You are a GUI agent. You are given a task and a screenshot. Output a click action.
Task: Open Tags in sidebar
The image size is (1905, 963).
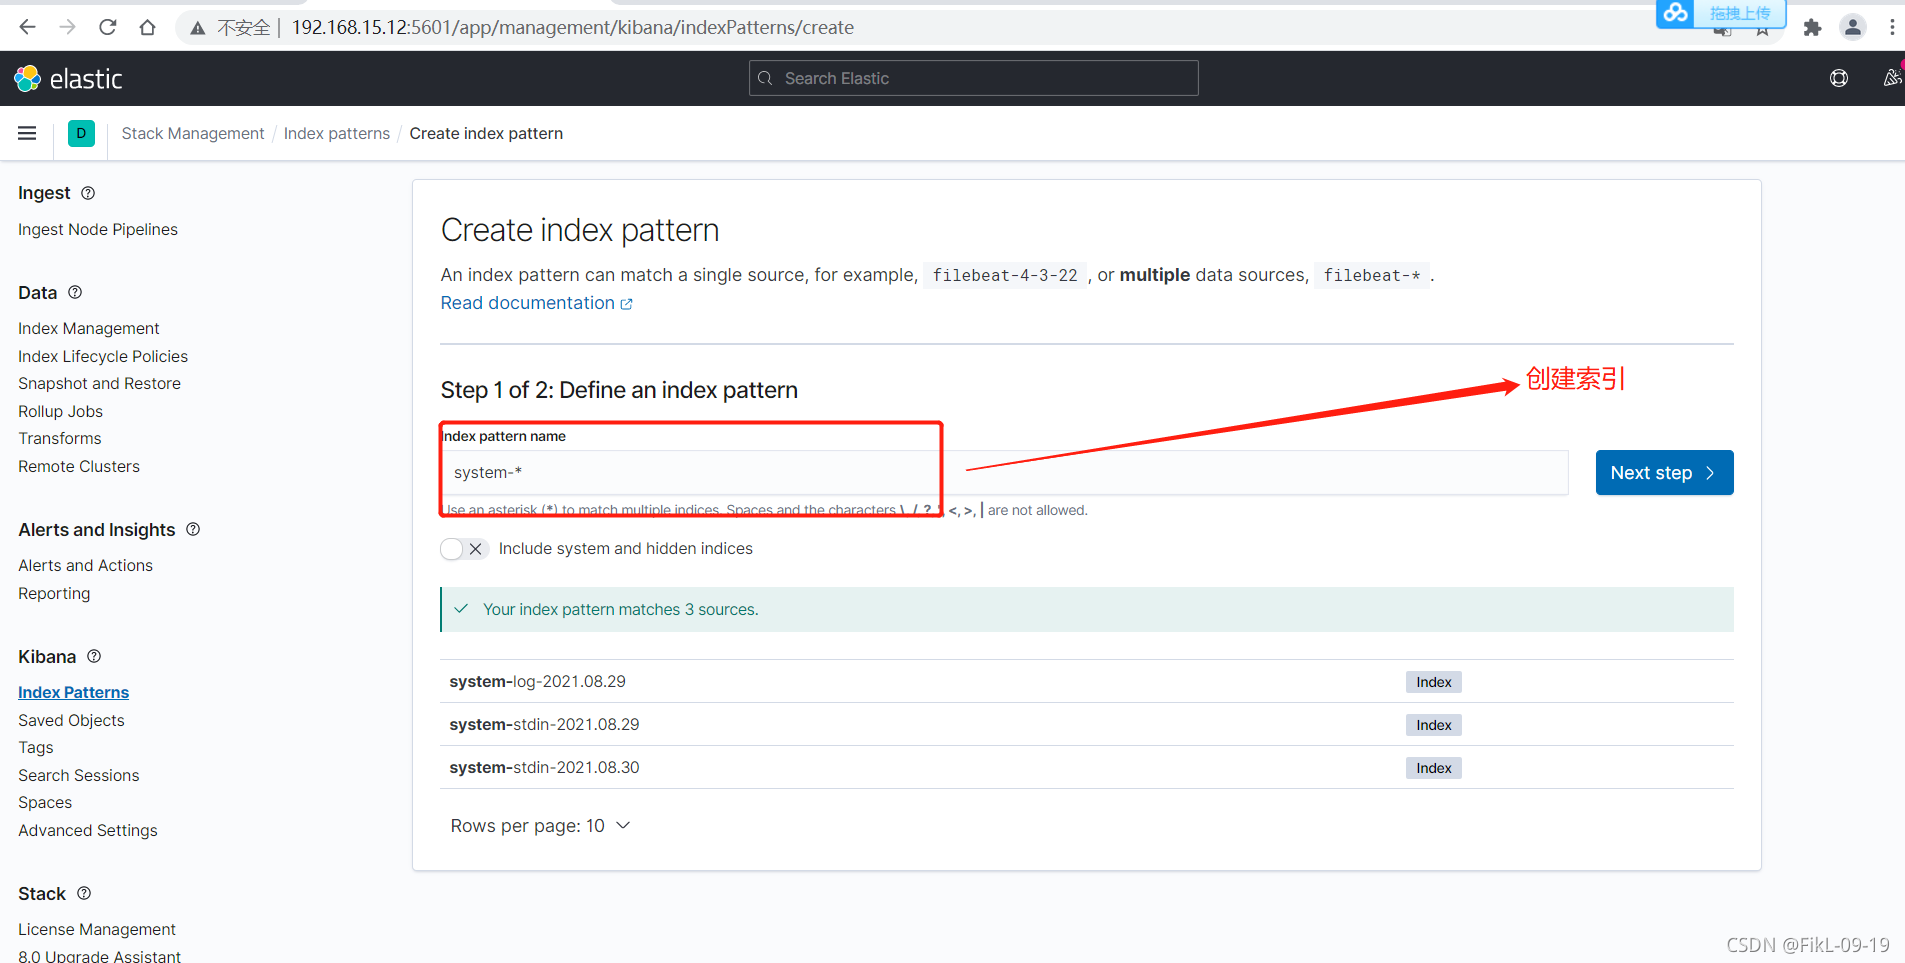coord(36,747)
